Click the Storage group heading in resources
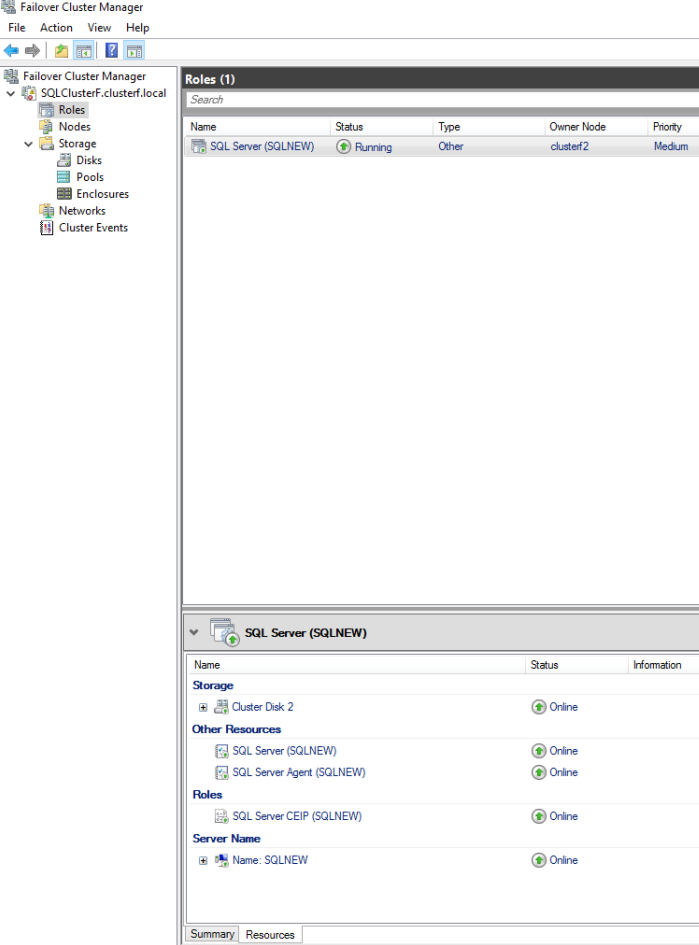 point(213,685)
